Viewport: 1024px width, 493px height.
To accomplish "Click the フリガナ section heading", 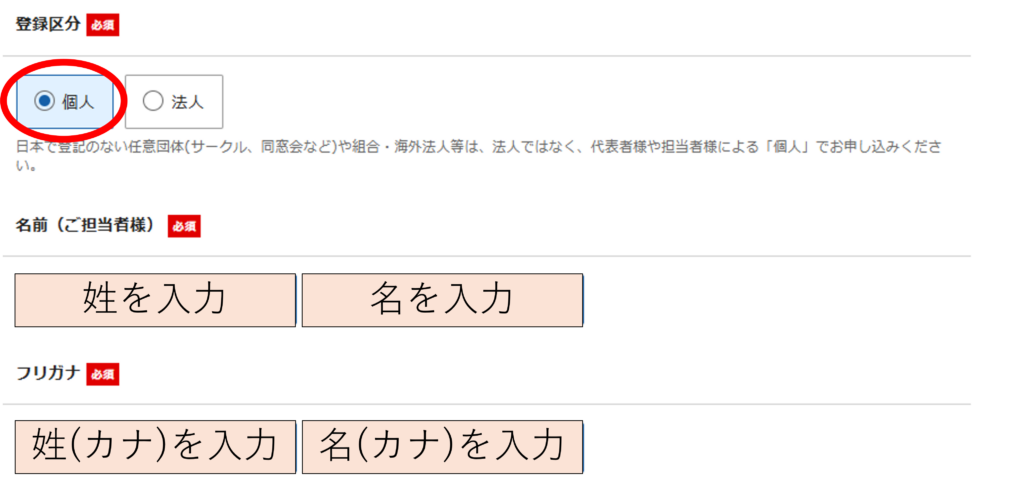I will [48, 374].
